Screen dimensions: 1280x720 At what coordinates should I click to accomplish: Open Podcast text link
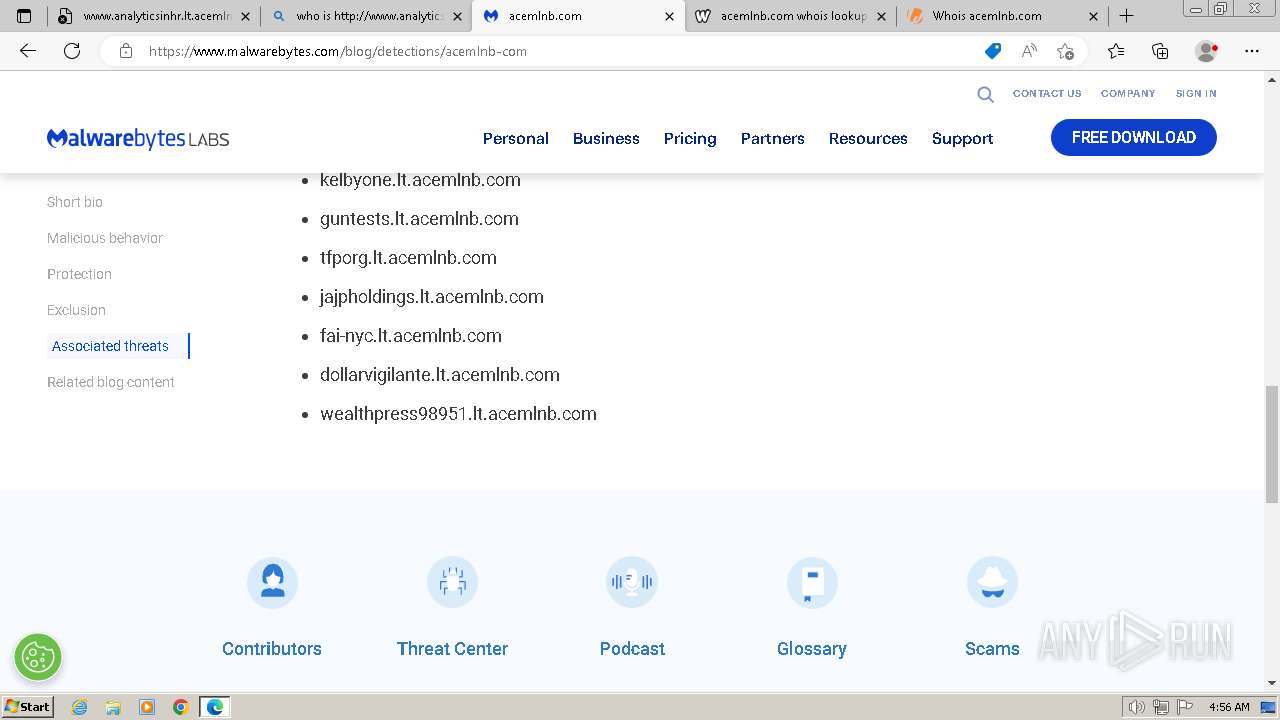tap(632, 648)
